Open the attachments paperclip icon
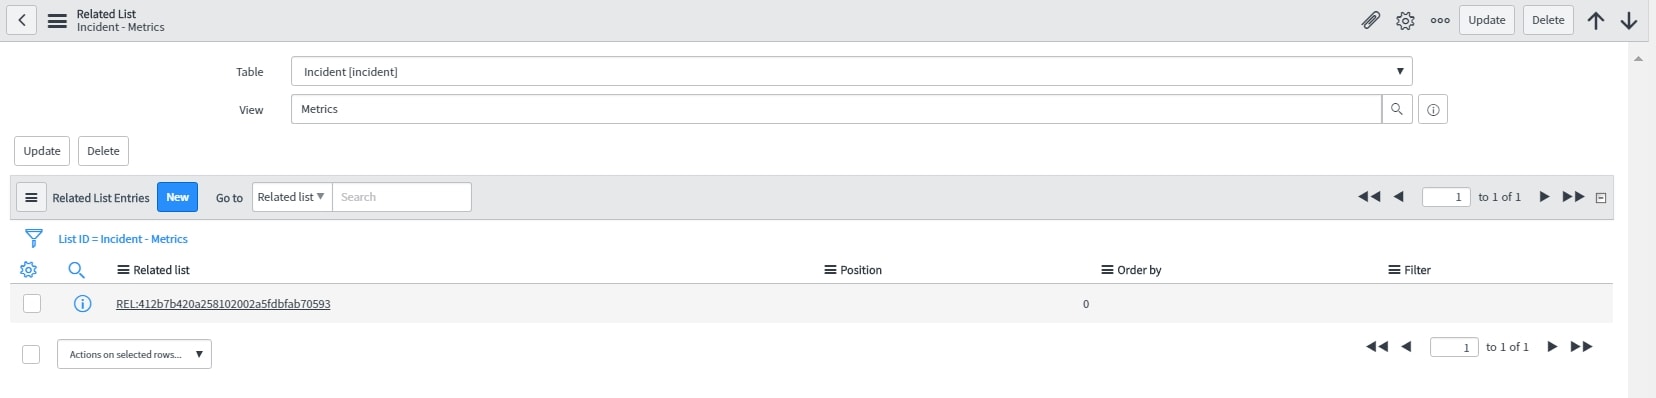This screenshot has width=1656, height=398. (x=1371, y=20)
